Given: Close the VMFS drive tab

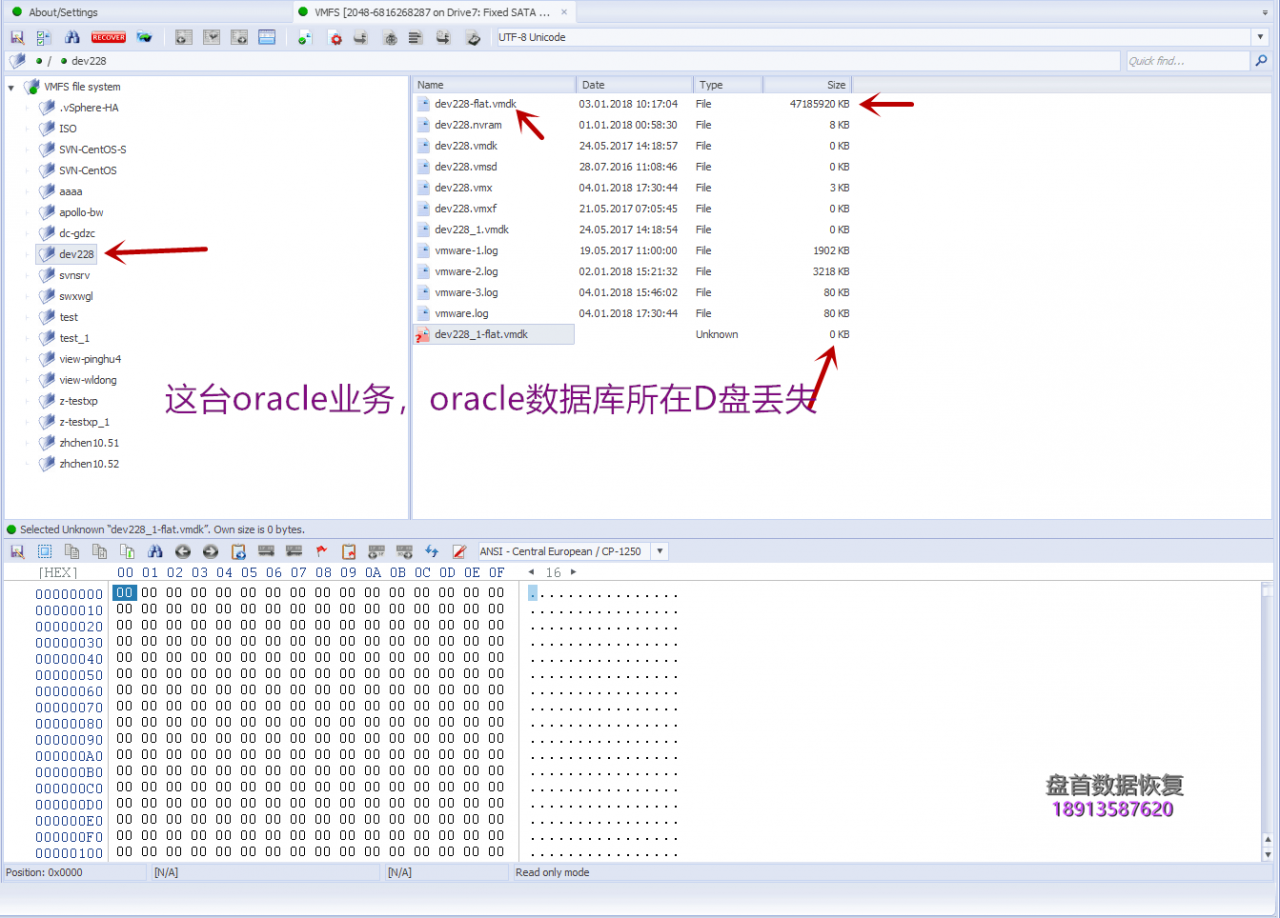Looking at the screenshot, I should [564, 12].
